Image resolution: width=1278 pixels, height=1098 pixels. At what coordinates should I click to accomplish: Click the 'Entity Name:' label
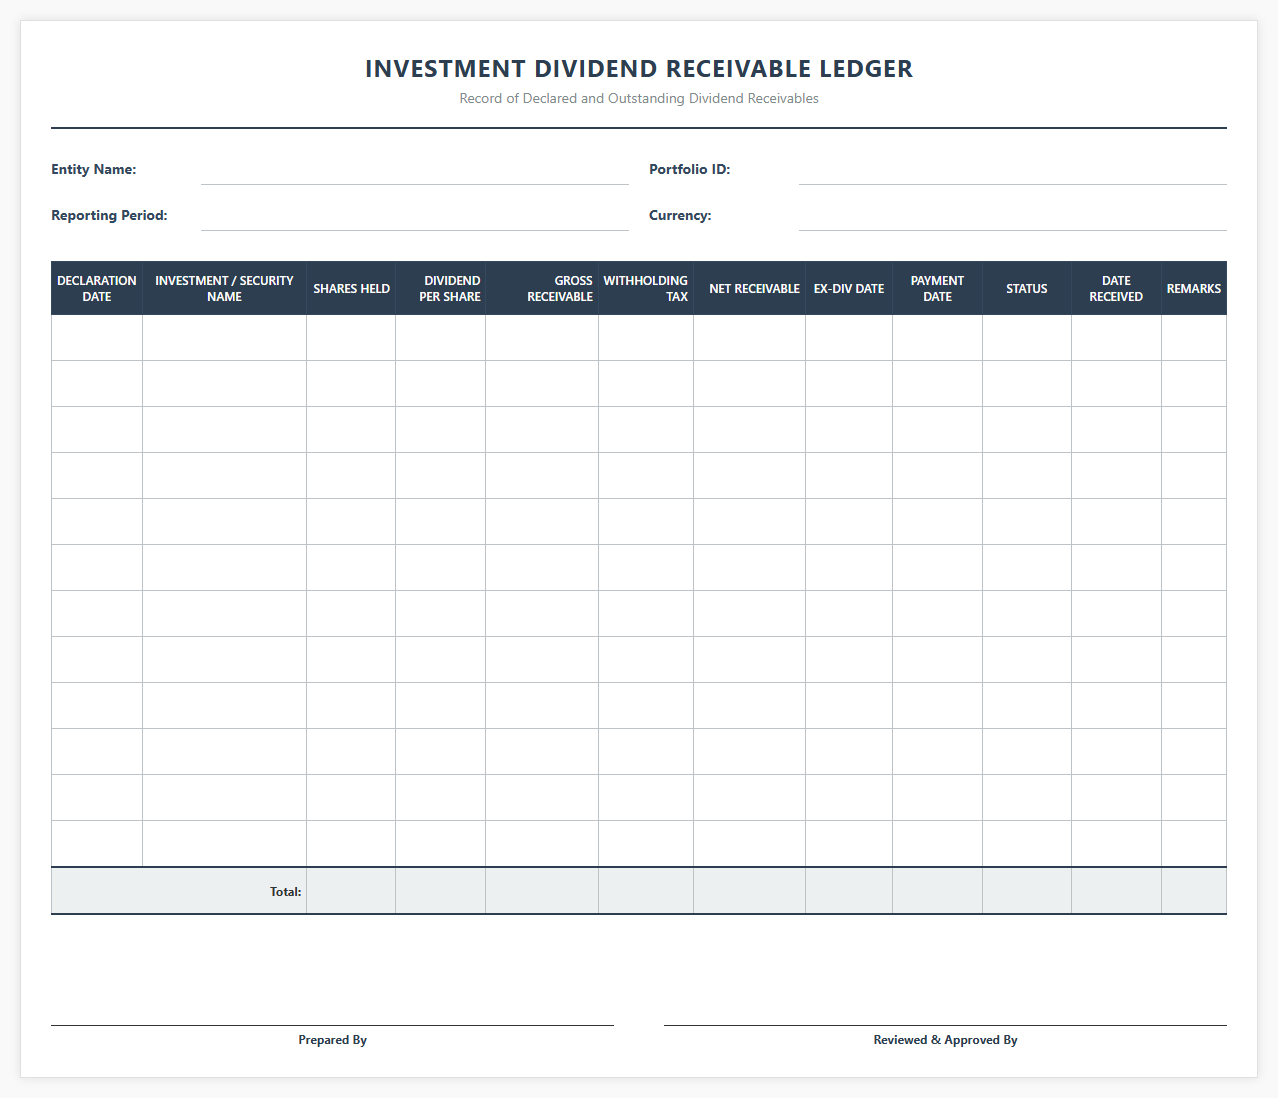coord(94,169)
